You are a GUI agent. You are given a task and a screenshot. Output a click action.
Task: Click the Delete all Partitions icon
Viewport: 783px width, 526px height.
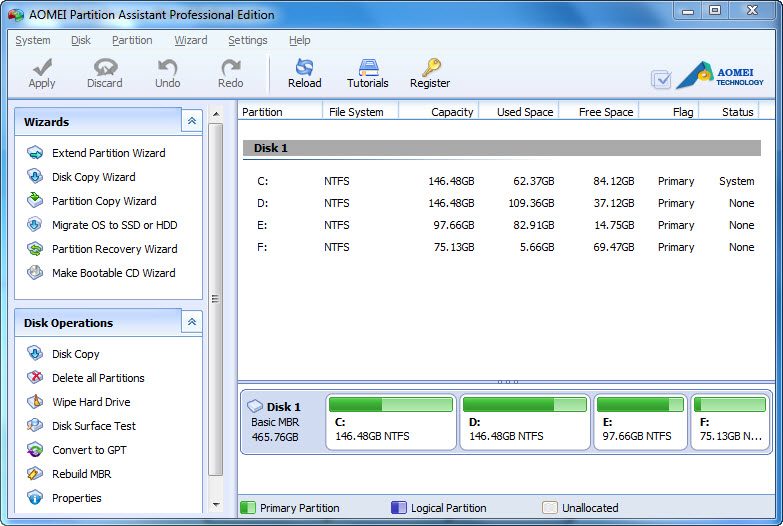click(x=35, y=377)
